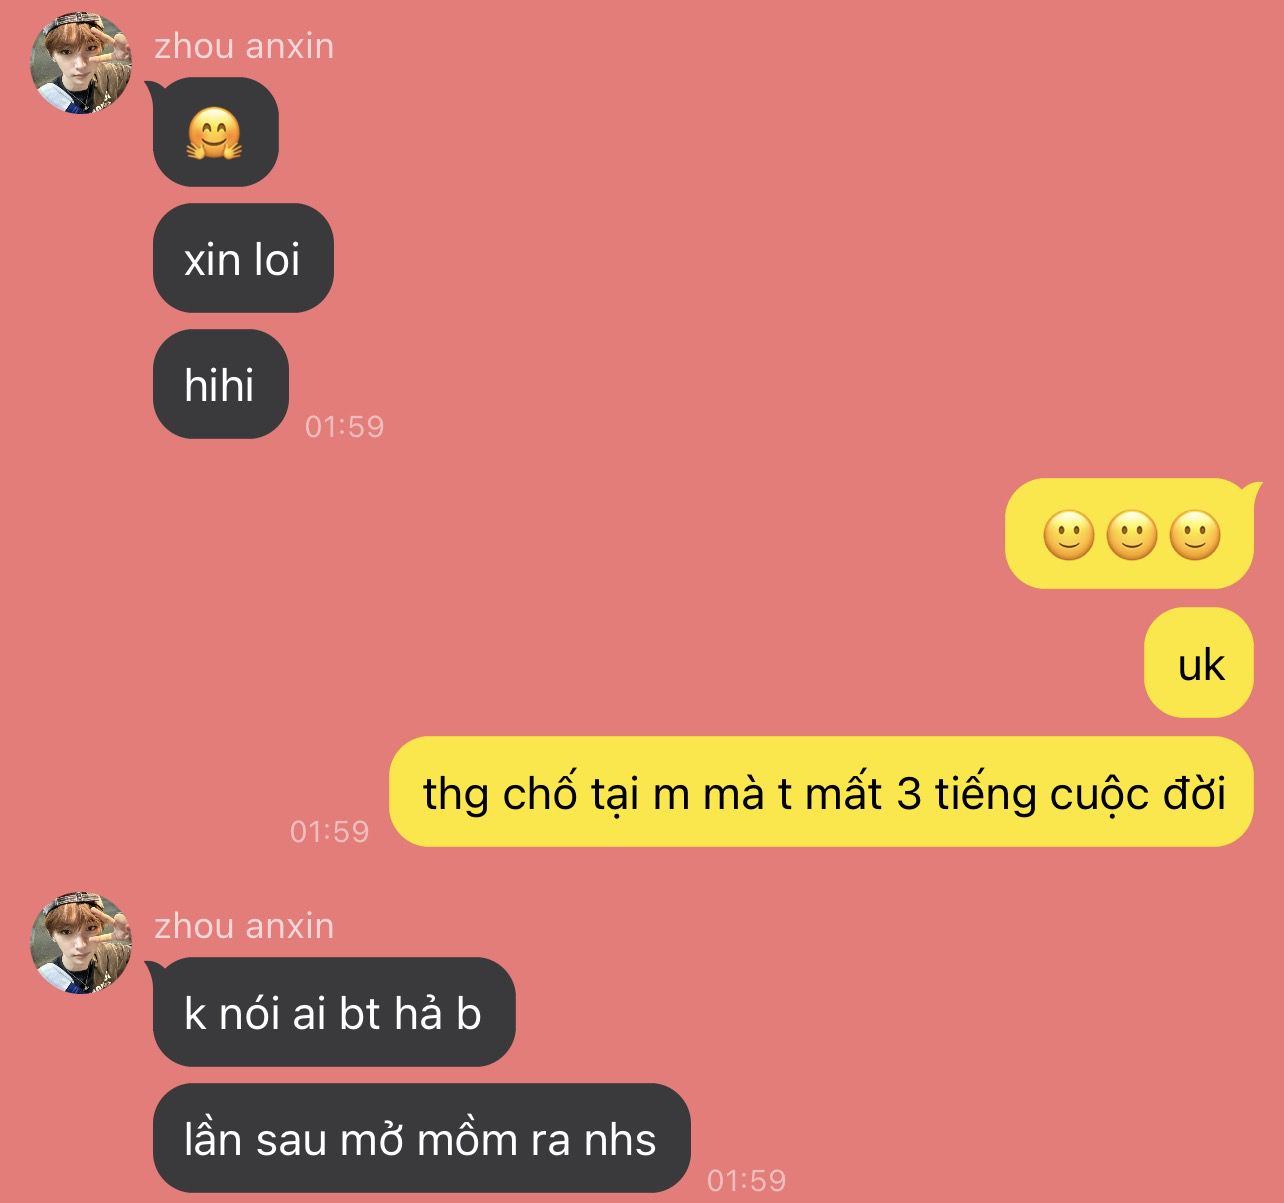Tap the lower zhou anxin avatar

pos(82,943)
